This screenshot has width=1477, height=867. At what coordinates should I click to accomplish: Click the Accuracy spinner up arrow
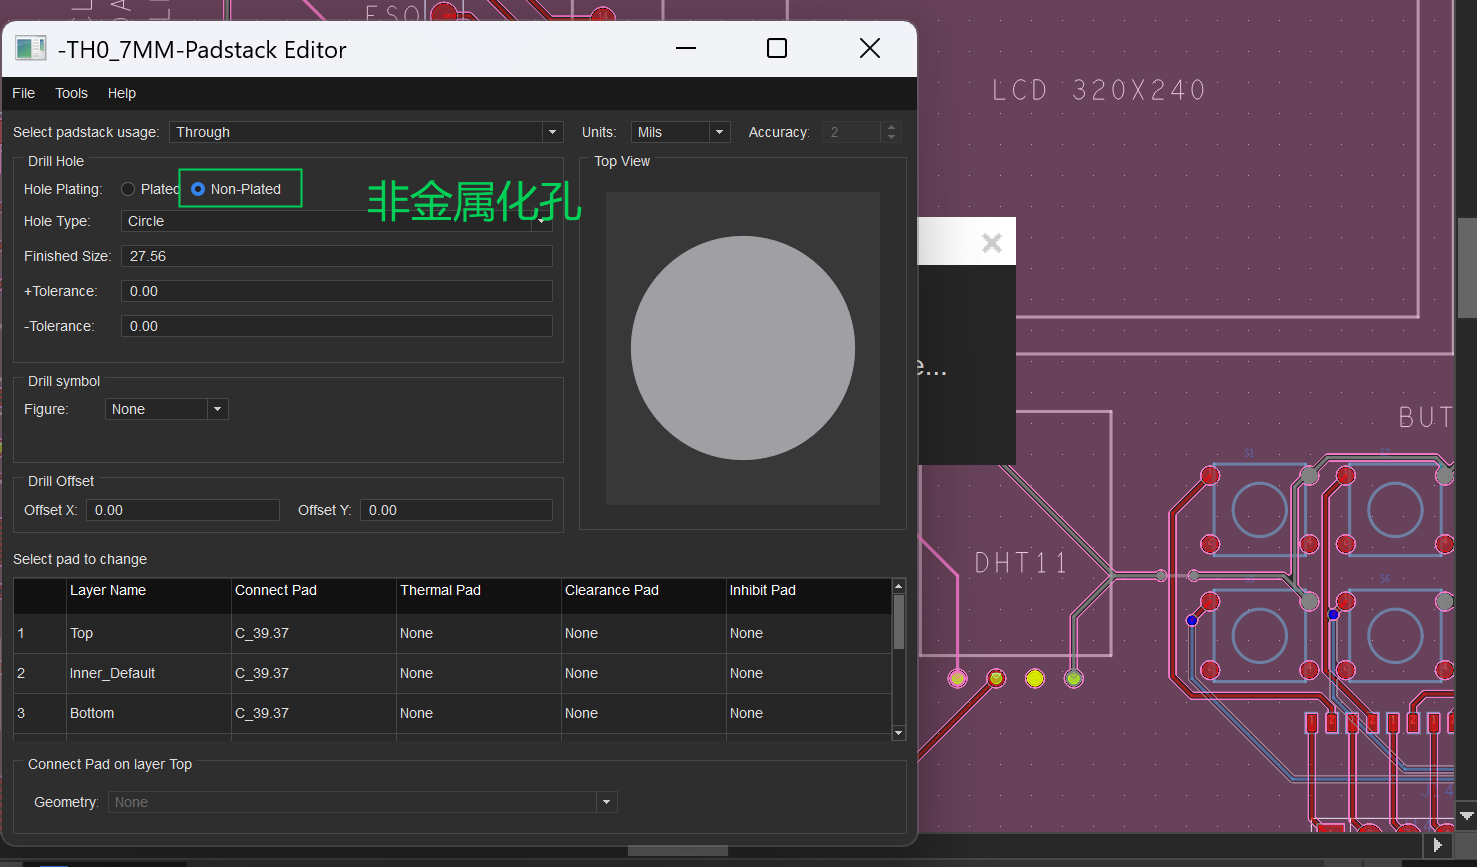click(892, 127)
